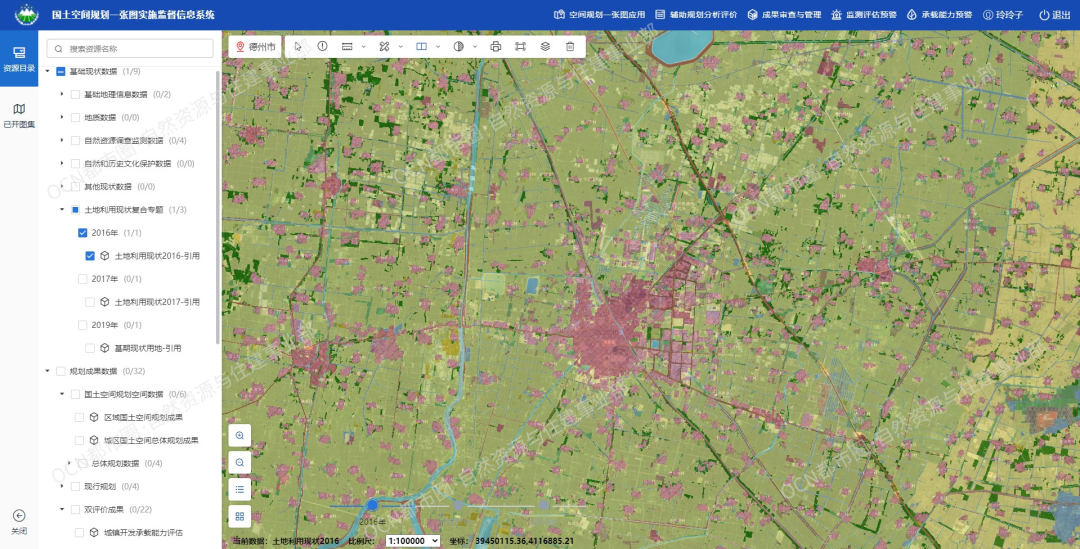Expand 自然资源调查监测数据 node
The height and width of the screenshot is (549, 1080).
click(62, 141)
